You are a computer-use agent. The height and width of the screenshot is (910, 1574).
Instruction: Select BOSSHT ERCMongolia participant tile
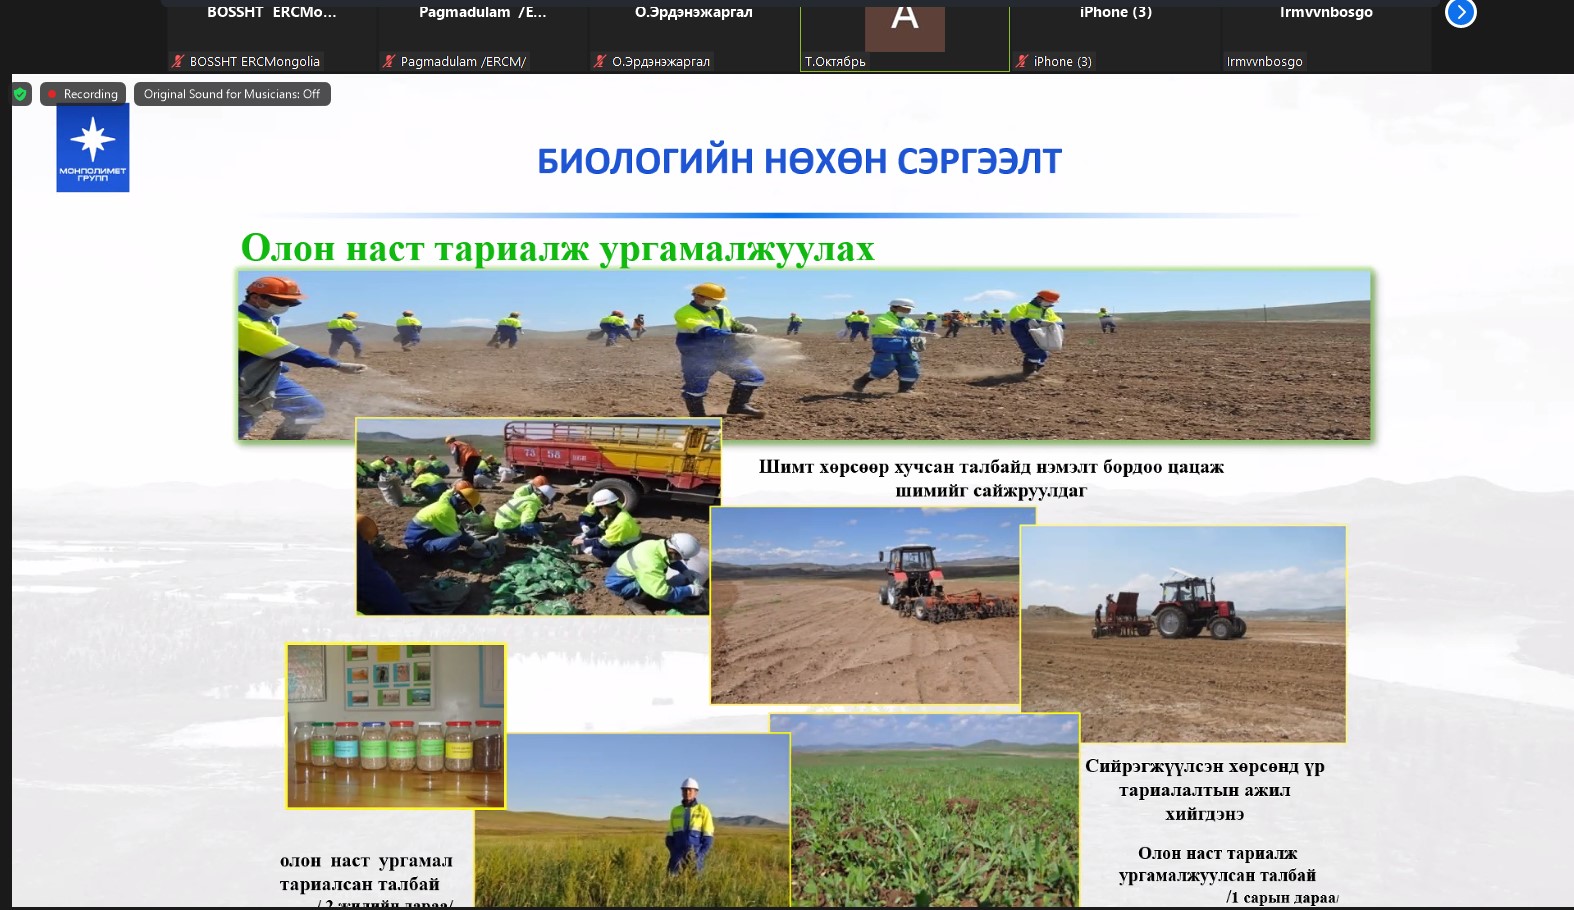[x=270, y=36]
